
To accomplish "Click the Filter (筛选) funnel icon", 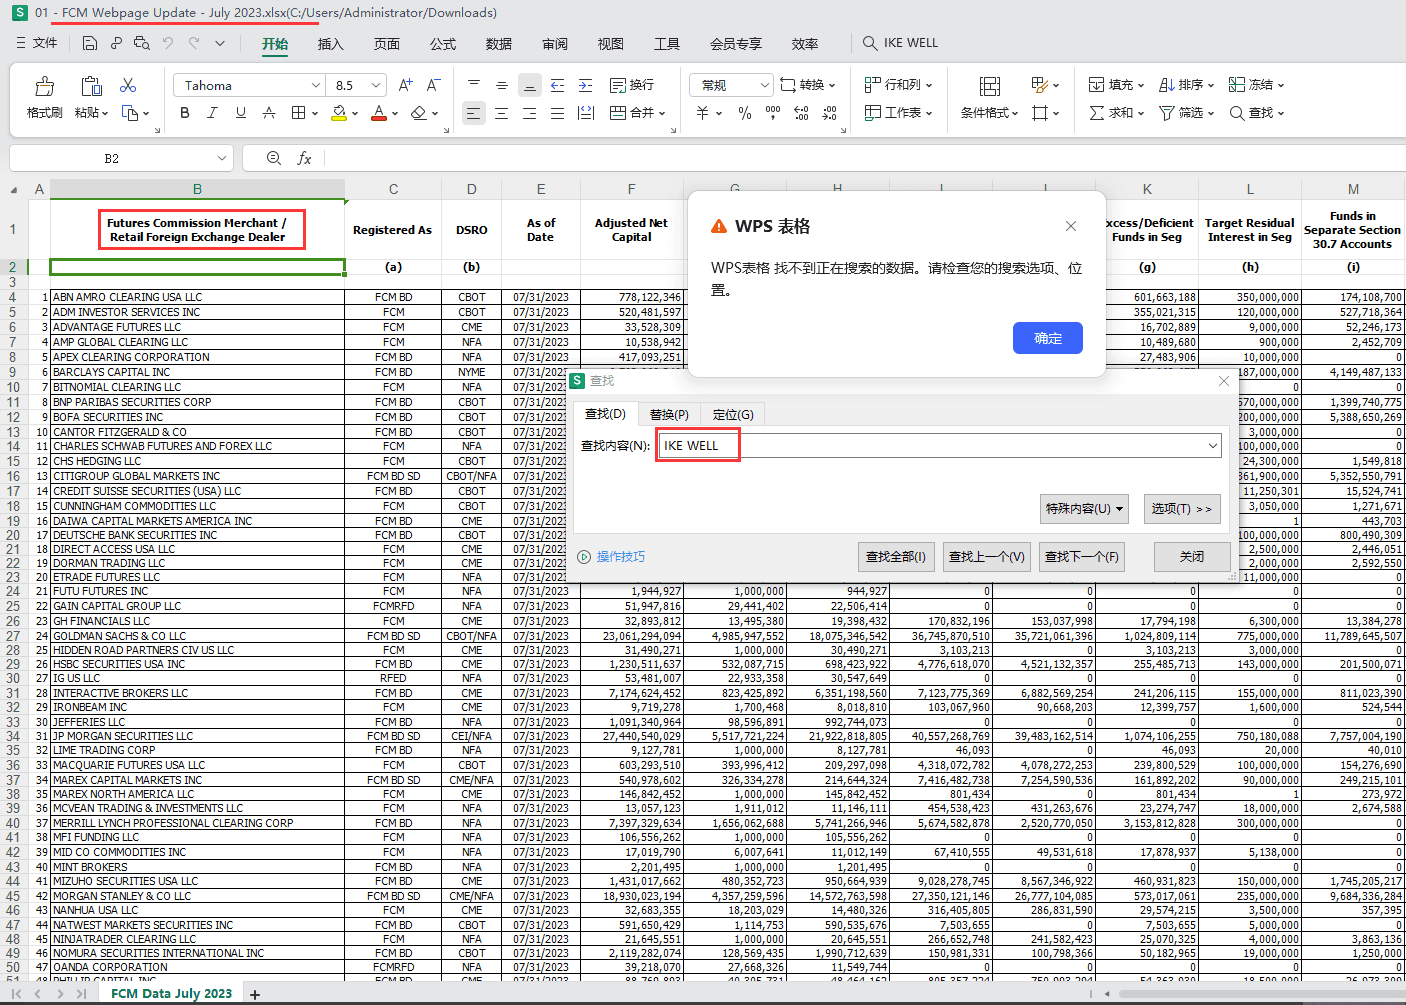I will point(1167,113).
